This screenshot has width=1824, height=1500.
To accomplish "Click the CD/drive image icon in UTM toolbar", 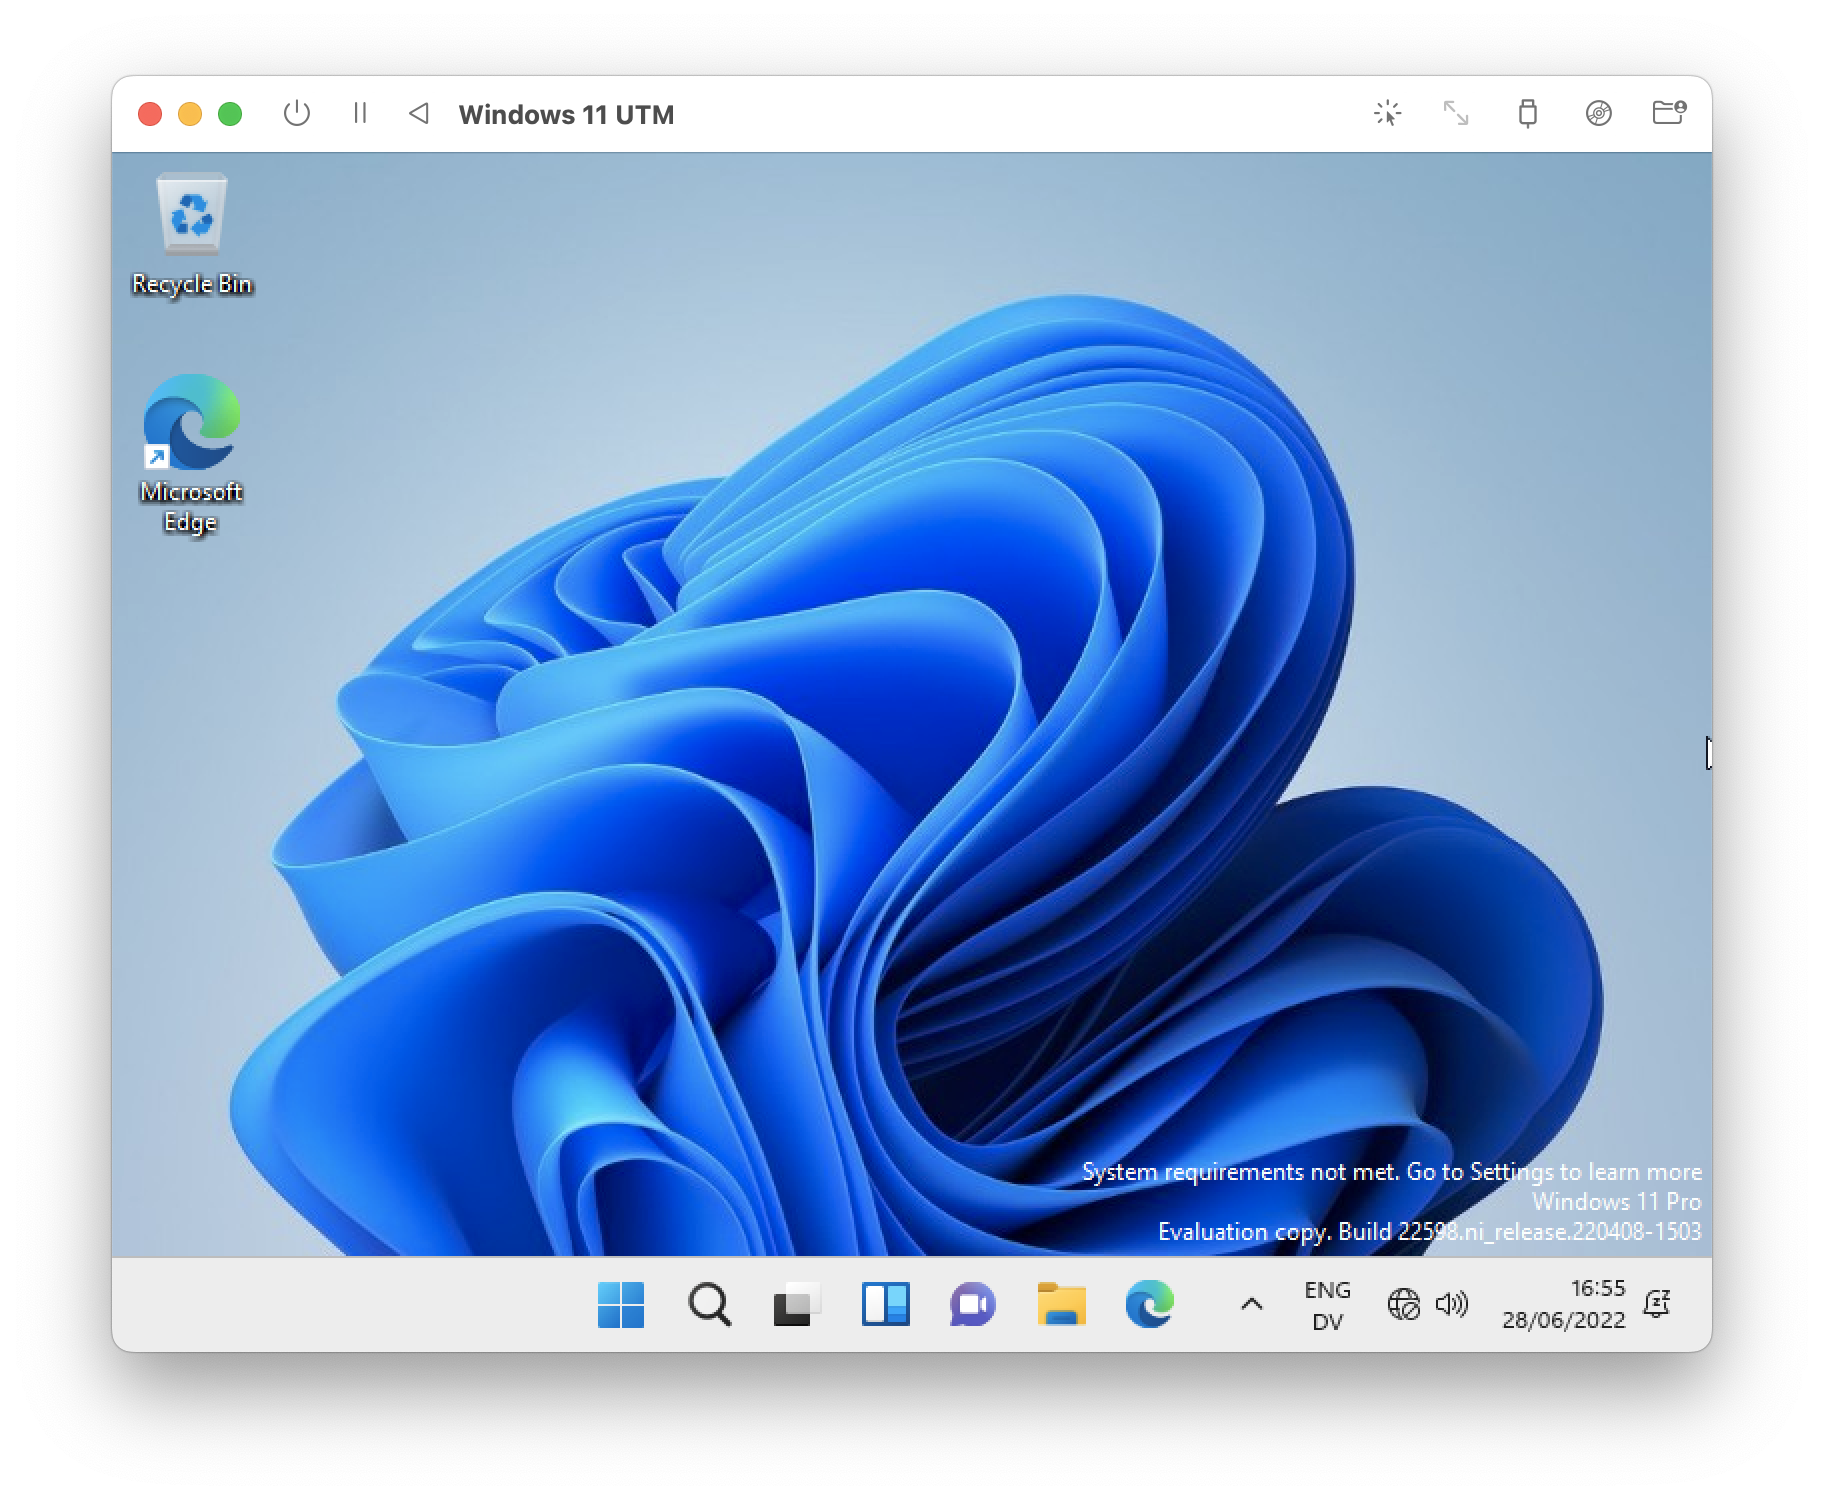I will pyautogui.click(x=1598, y=113).
